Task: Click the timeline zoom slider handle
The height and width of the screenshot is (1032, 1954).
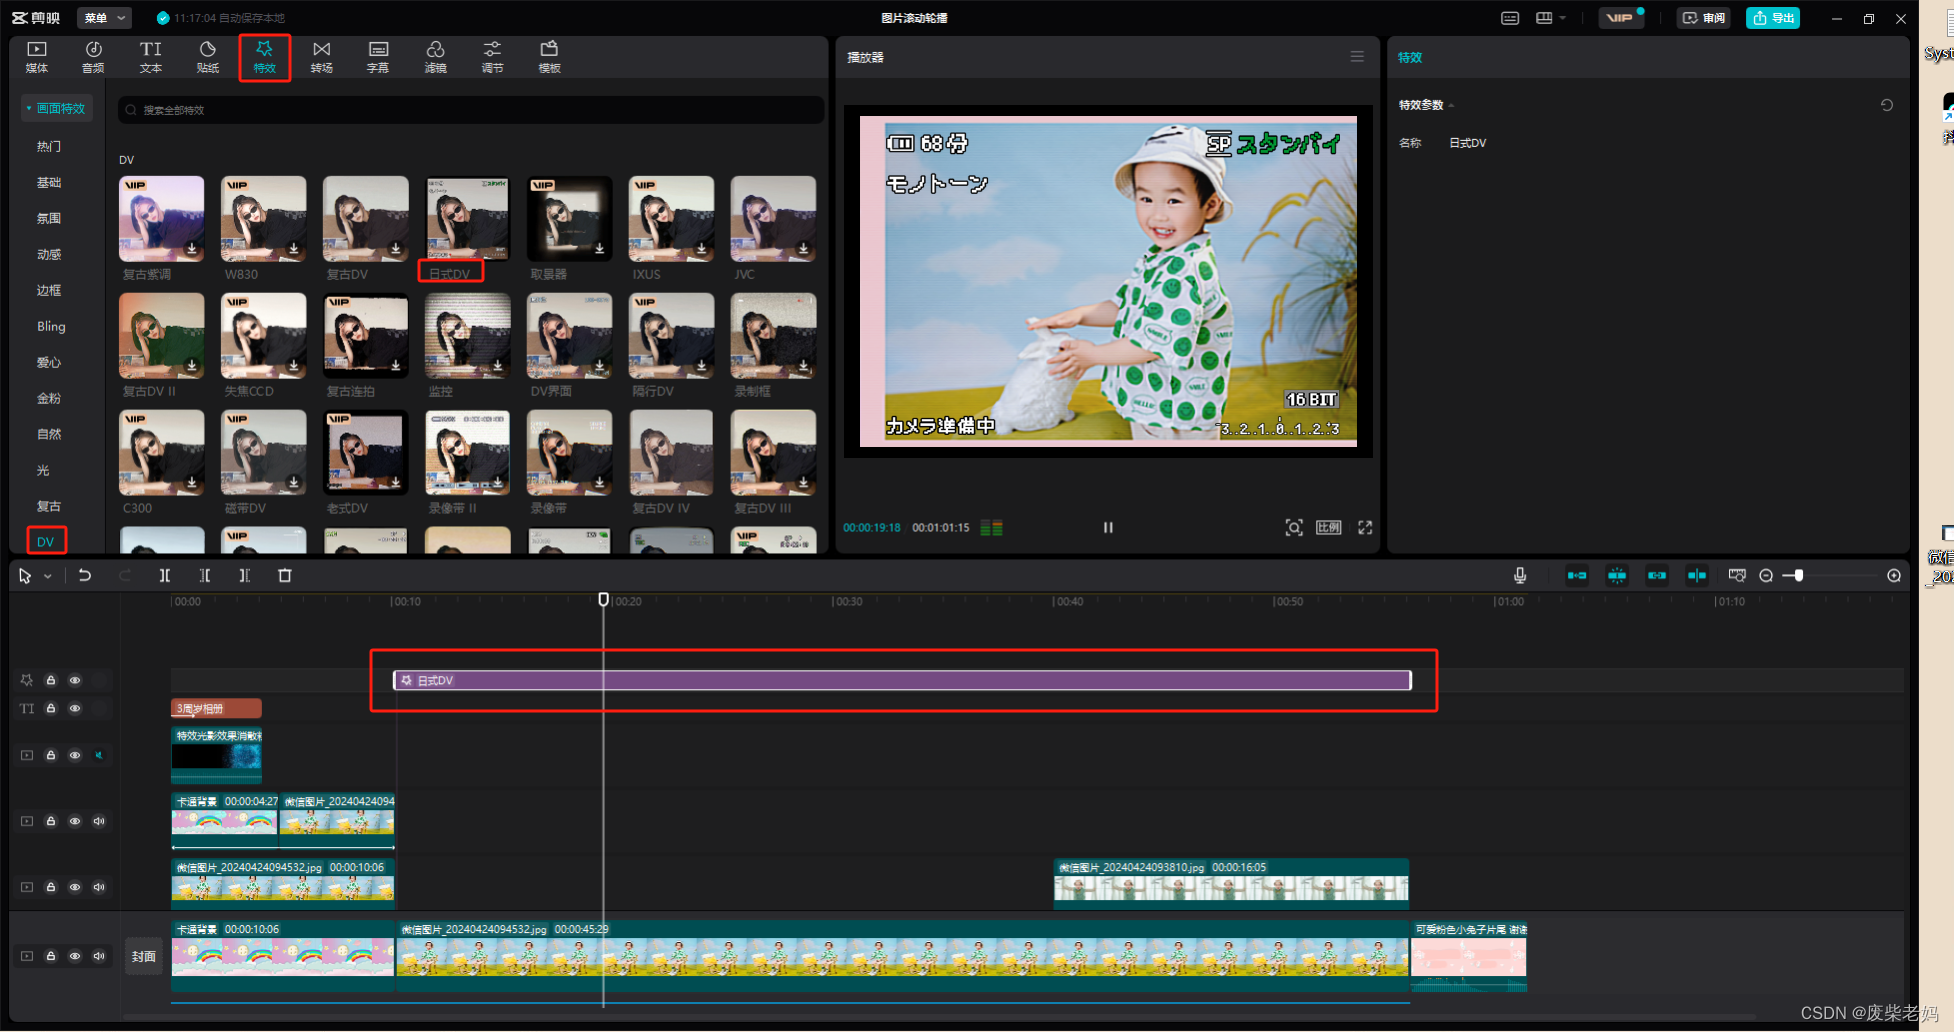Action: coord(1799,576)
